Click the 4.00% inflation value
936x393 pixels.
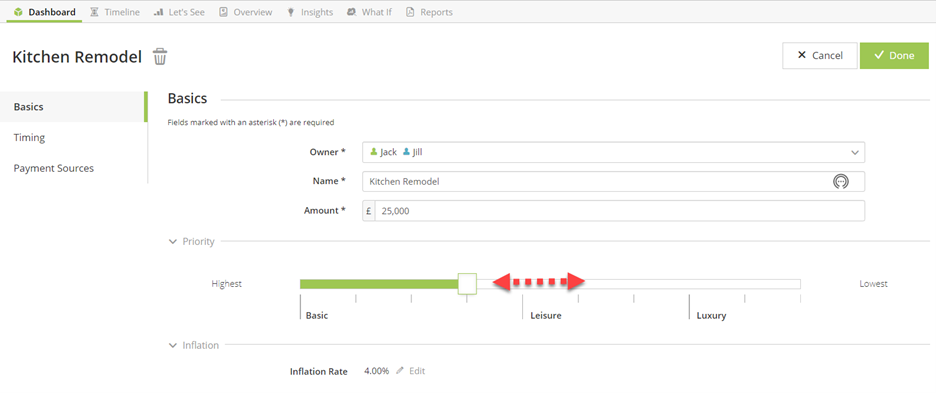(x=377, y=371)
